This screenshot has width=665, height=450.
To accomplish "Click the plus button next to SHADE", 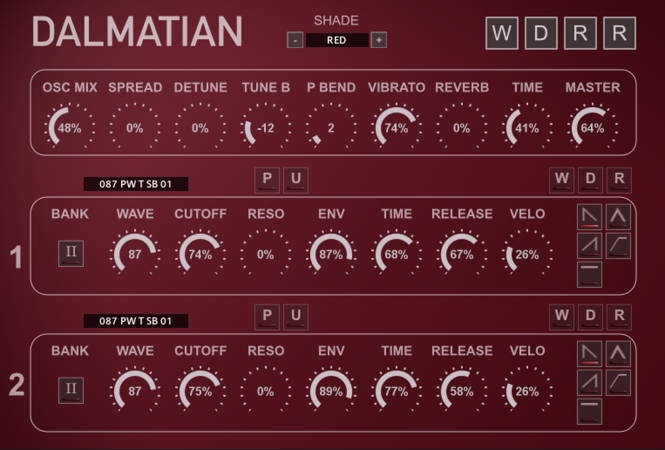I will [378, 40].
